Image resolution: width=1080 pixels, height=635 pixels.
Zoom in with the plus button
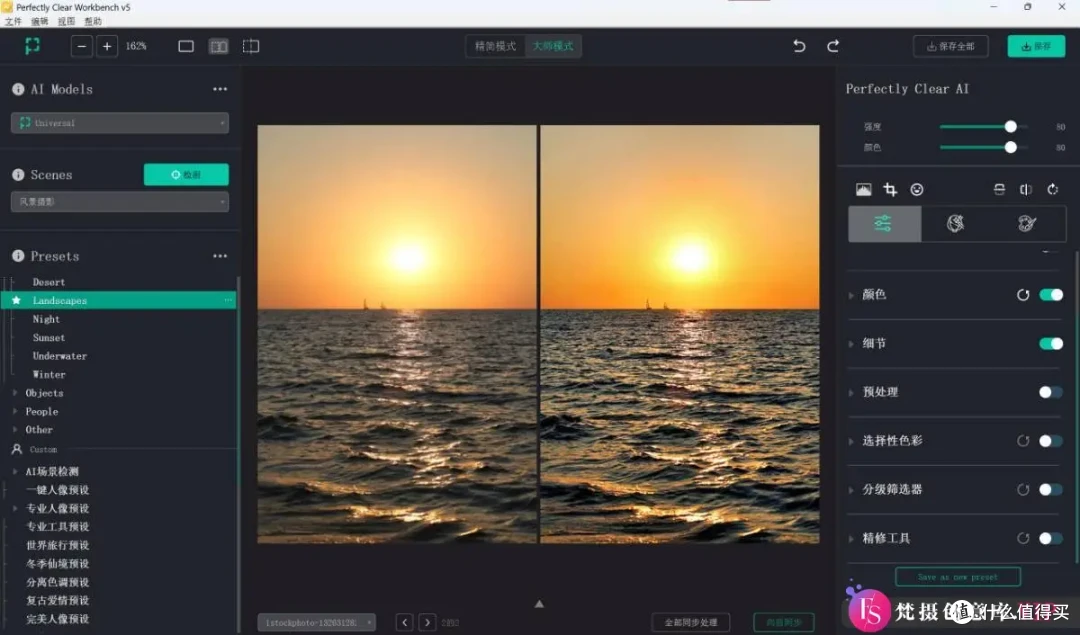[107, 46]
